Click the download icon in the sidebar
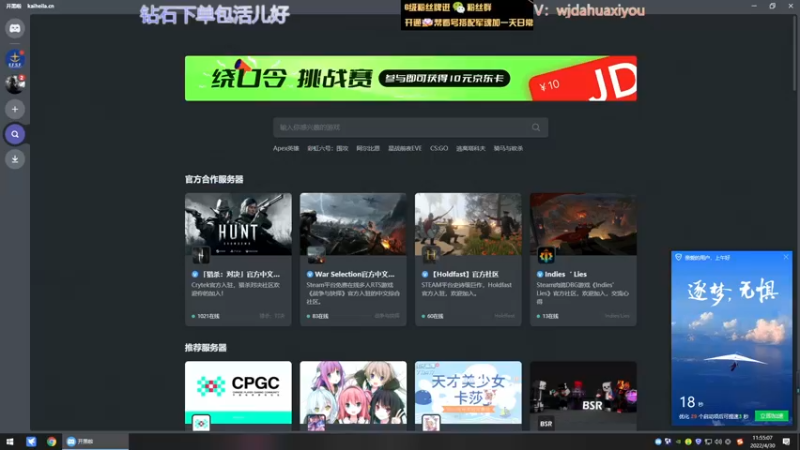This screenshot has height=450, width=800. click(x=15, y=159)
